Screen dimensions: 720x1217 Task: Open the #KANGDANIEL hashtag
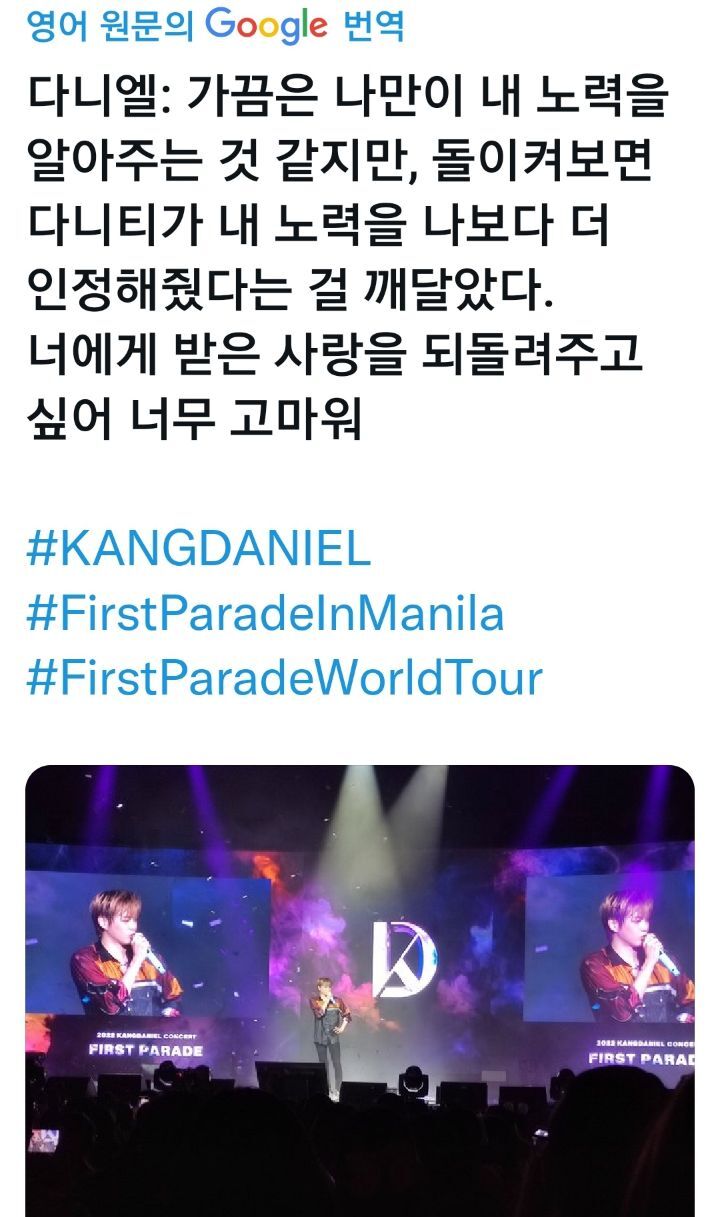click(198, 550)
